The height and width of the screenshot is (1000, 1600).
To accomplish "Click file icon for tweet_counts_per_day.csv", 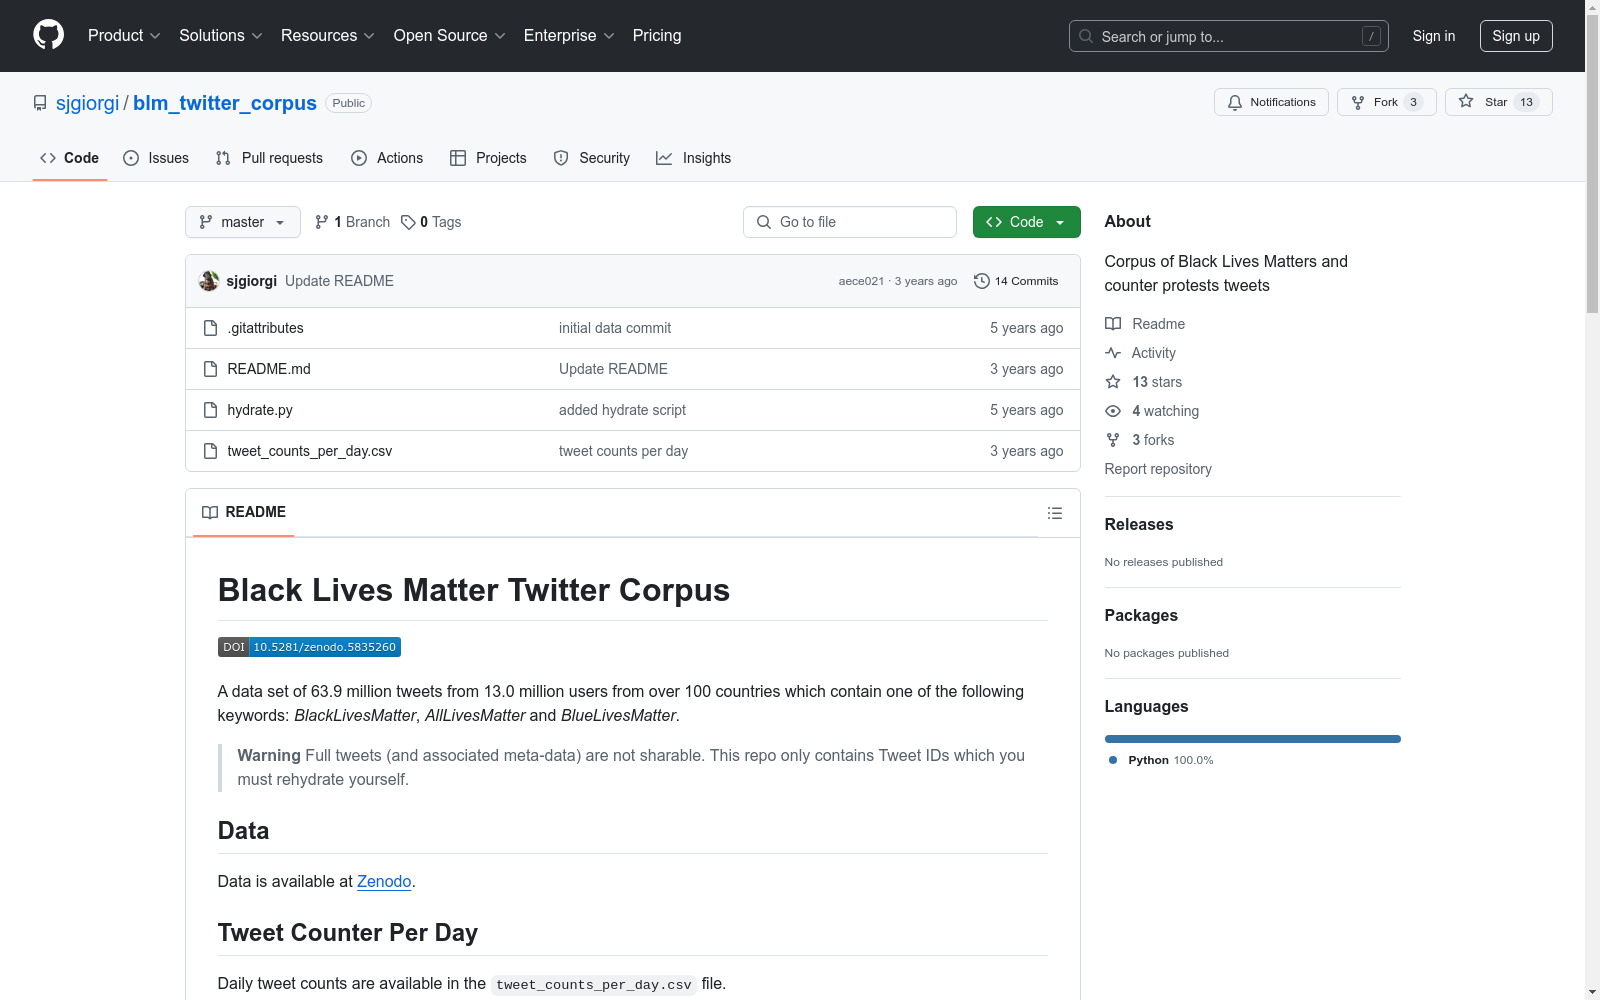I will coord(210,451).
